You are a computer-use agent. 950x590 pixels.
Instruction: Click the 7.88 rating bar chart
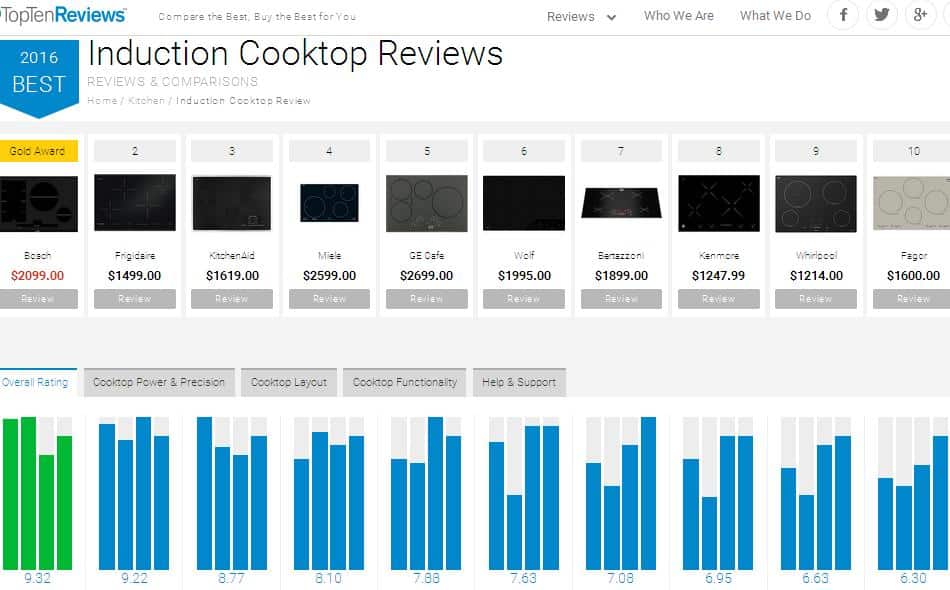click(426, 493)
